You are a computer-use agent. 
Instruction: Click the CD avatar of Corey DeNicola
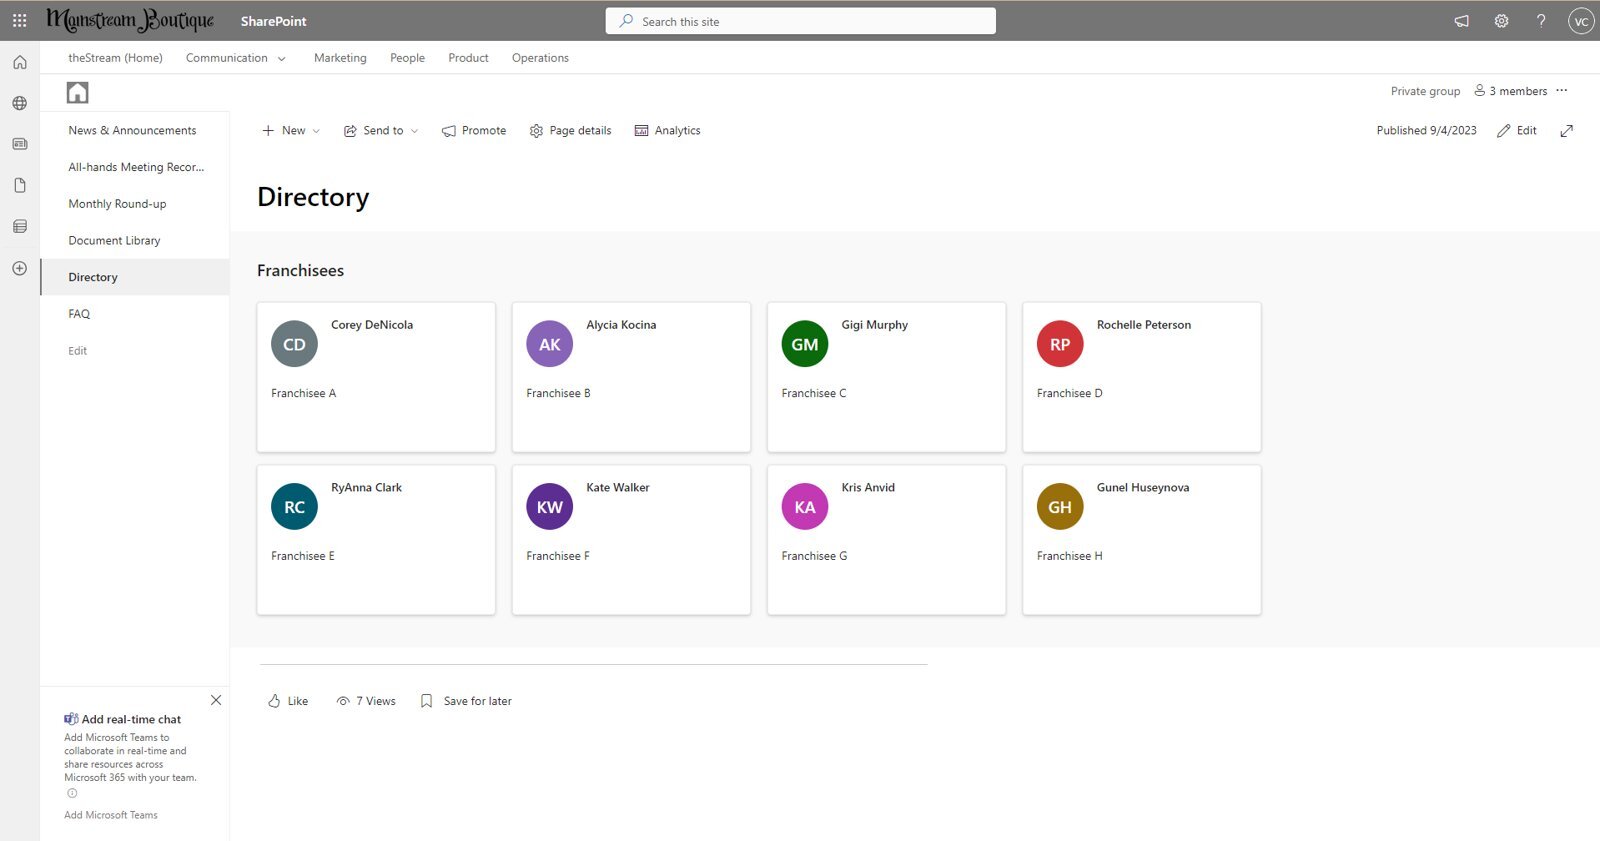coord(294,344)
